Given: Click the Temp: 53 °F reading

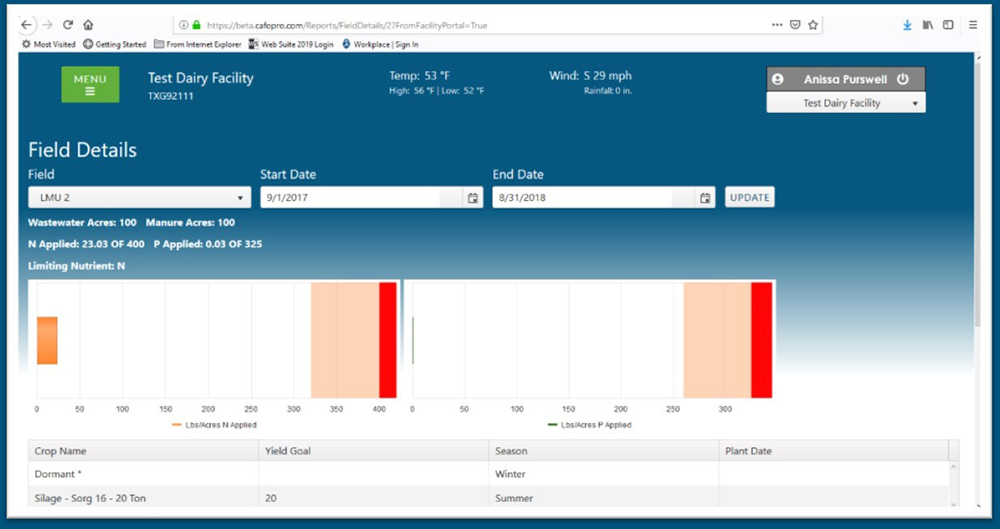Looking at the screenshot, I should point(420,75).
